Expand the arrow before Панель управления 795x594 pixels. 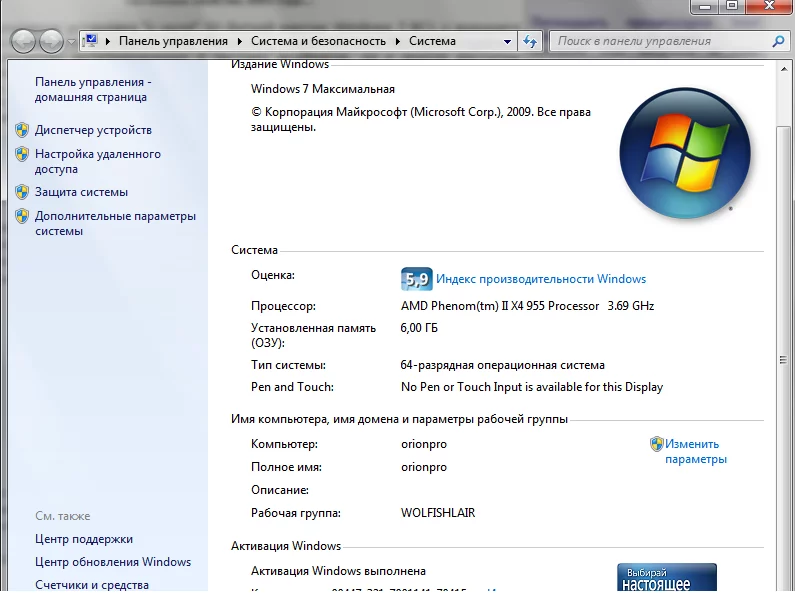(x=107, y=41)
